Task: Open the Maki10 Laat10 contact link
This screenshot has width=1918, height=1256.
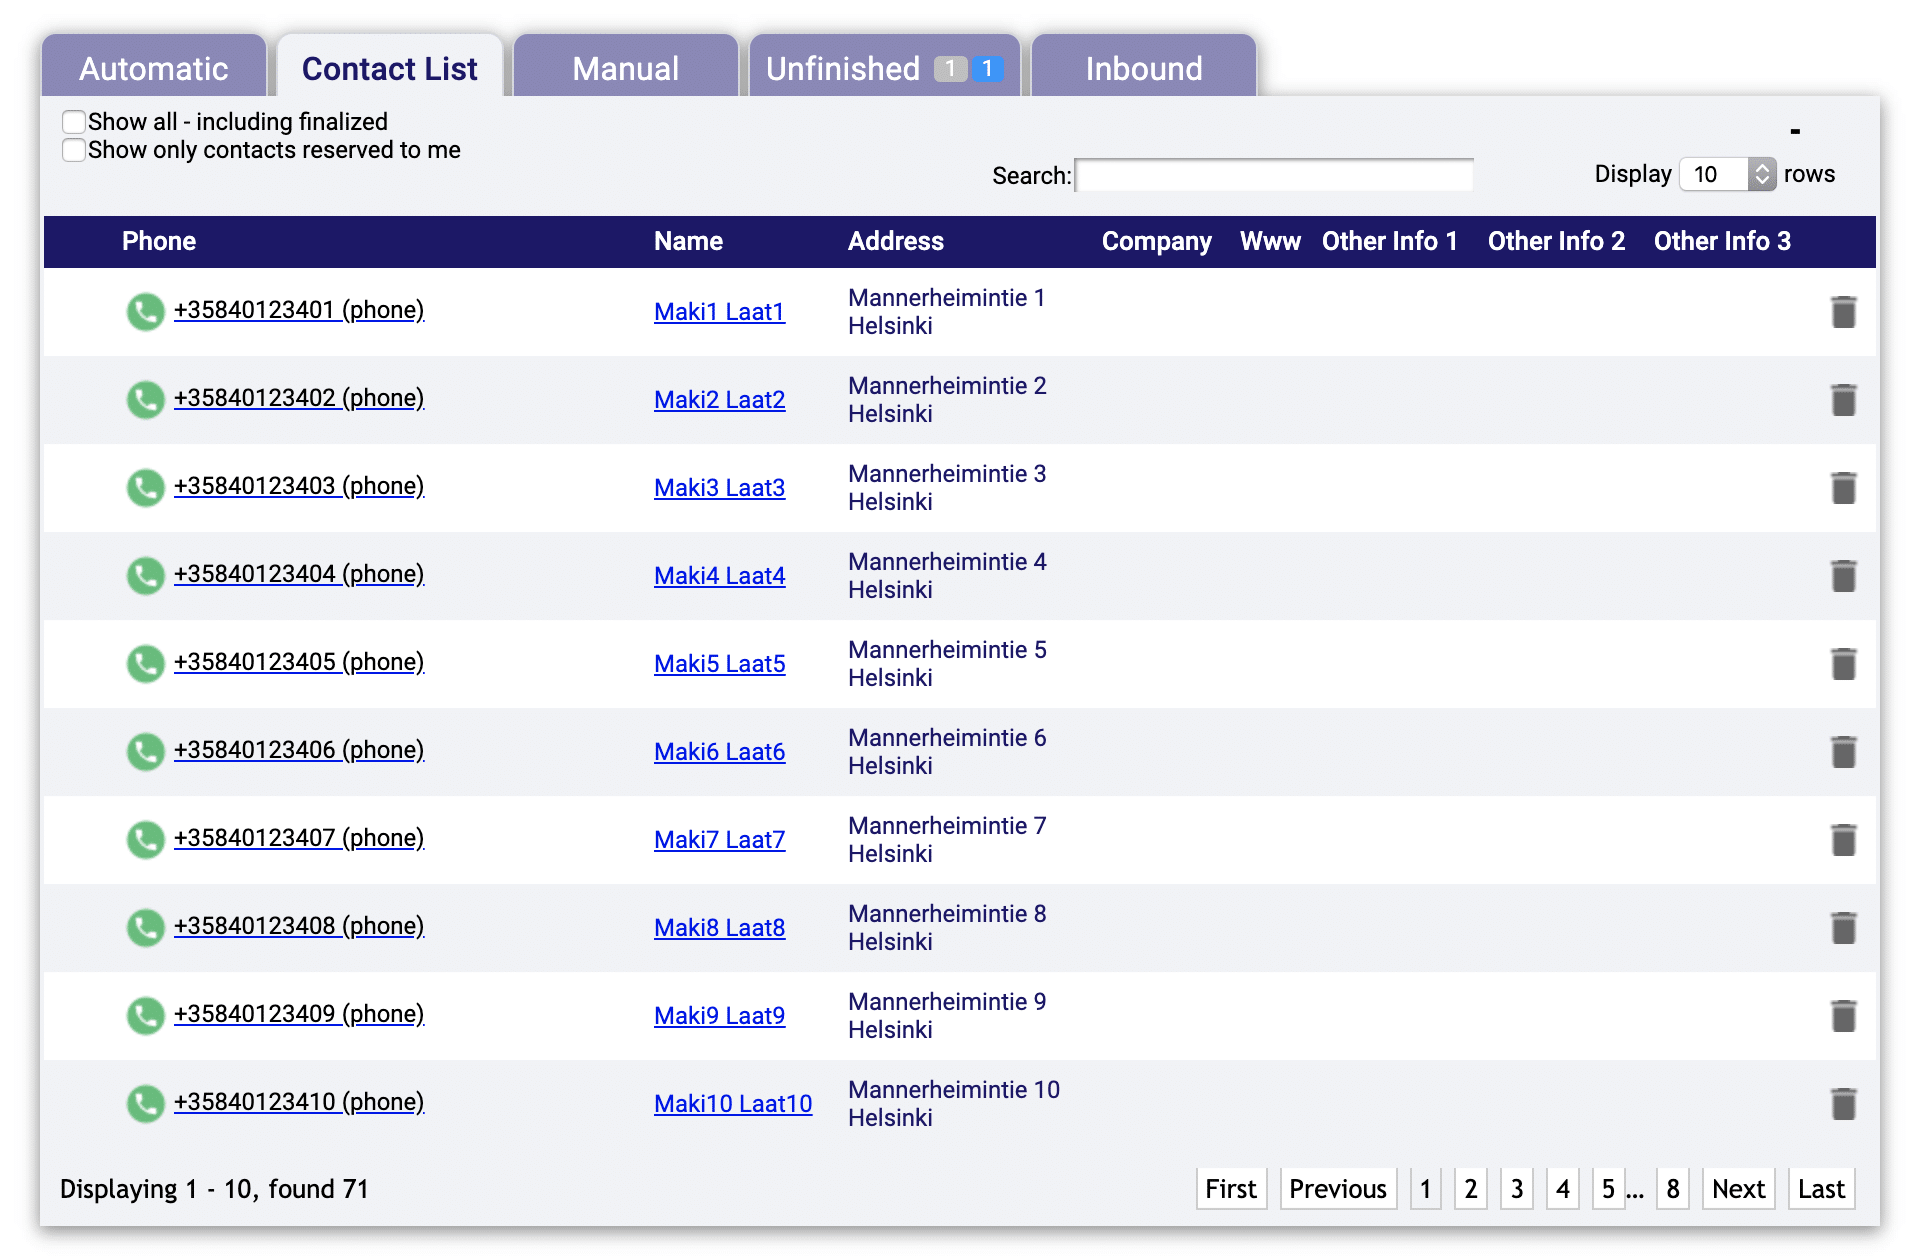Action: click(733, 1104)
